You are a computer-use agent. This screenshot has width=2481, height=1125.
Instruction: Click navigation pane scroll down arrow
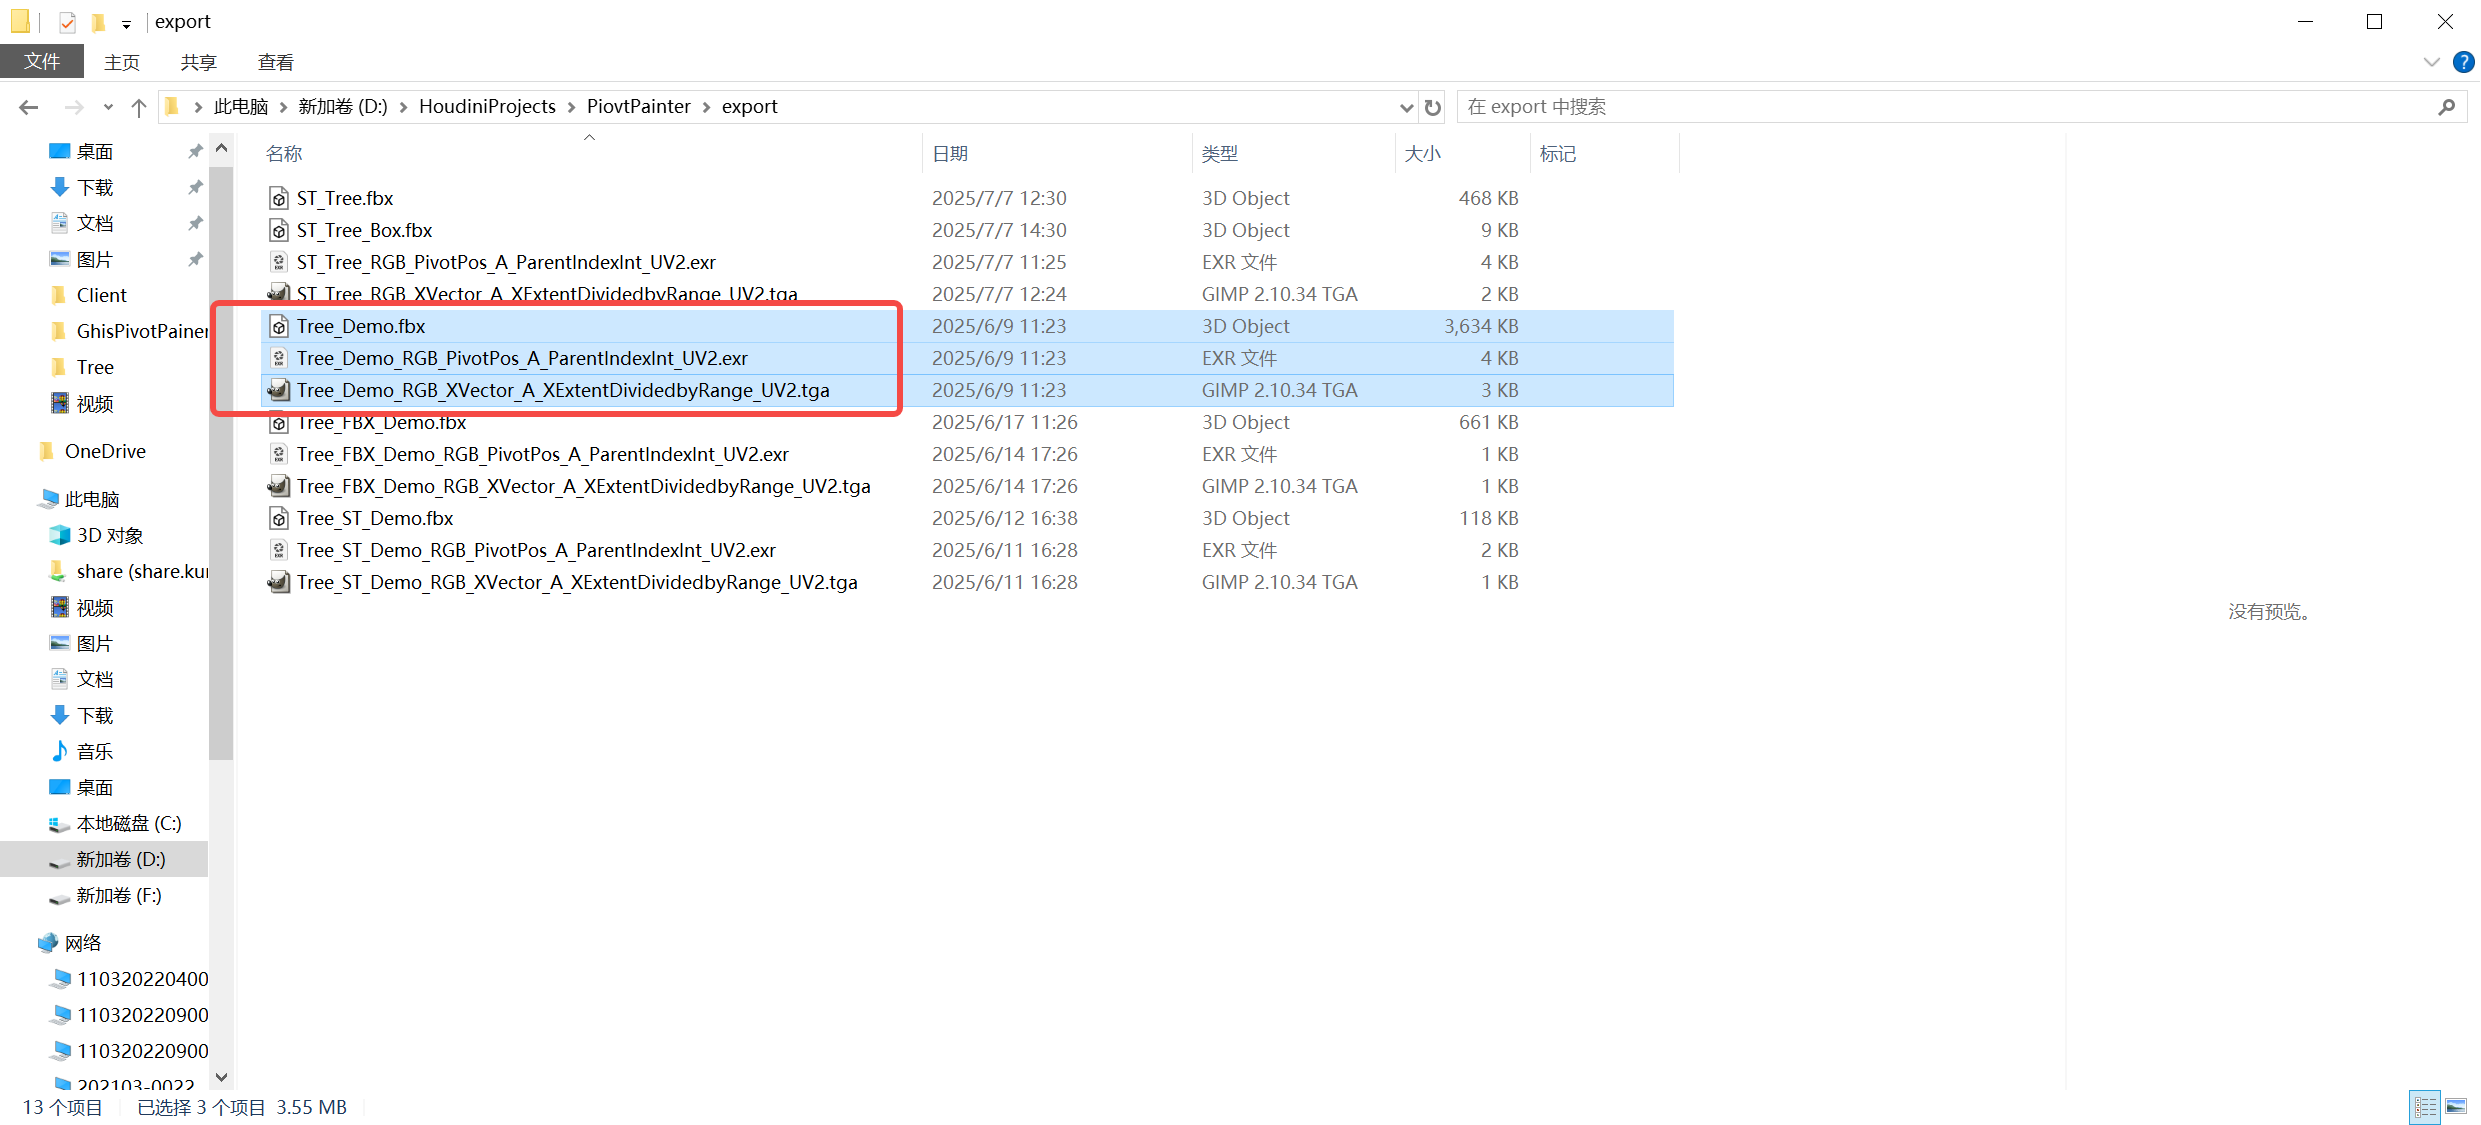tap(222, 1077)
